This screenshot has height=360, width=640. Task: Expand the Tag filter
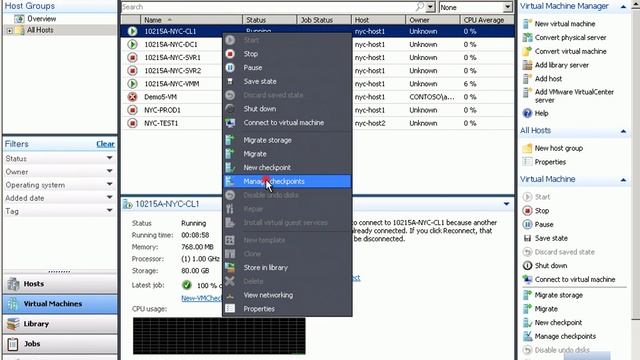[109, 211]
